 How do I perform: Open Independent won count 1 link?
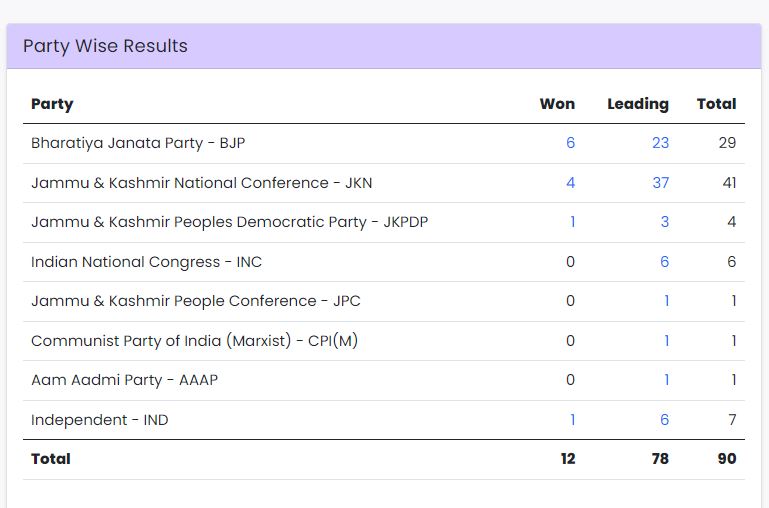click(x=572, y=420)
